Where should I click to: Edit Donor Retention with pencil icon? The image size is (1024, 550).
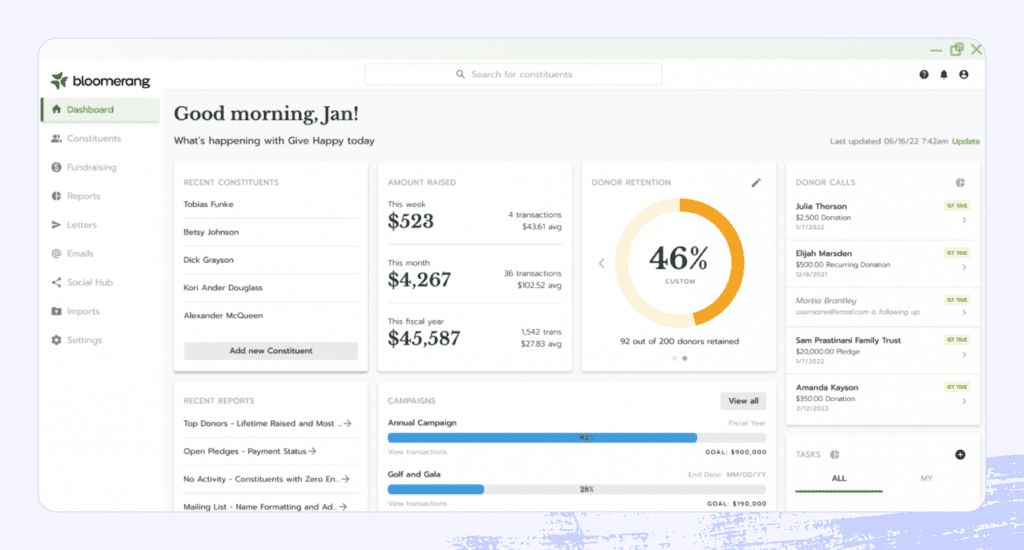[756, 183]
